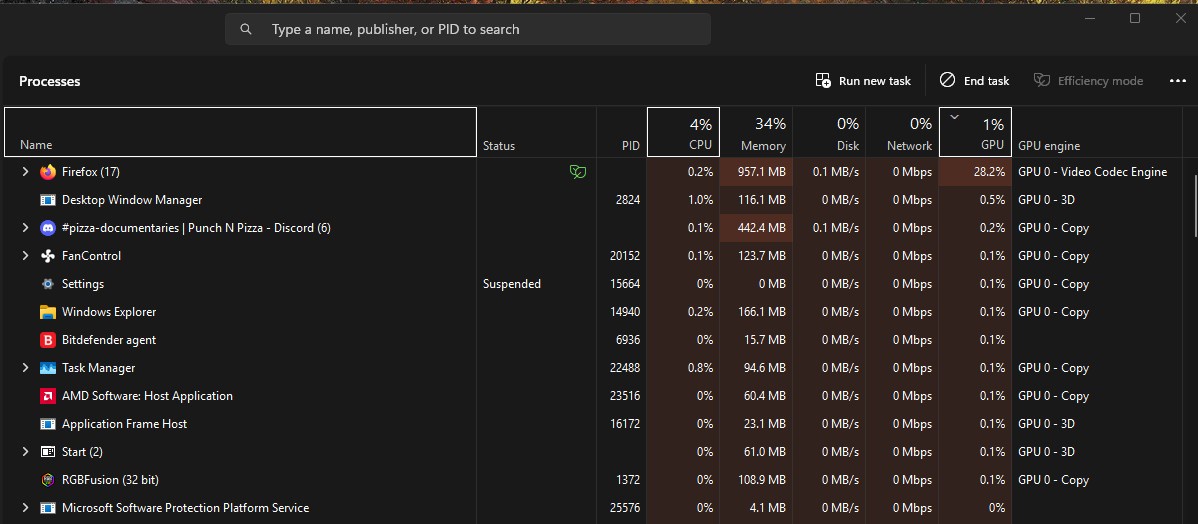This screenshot has height=524, width=1198.
Task: Sort by the Network column header
Action: click(902, 132)
